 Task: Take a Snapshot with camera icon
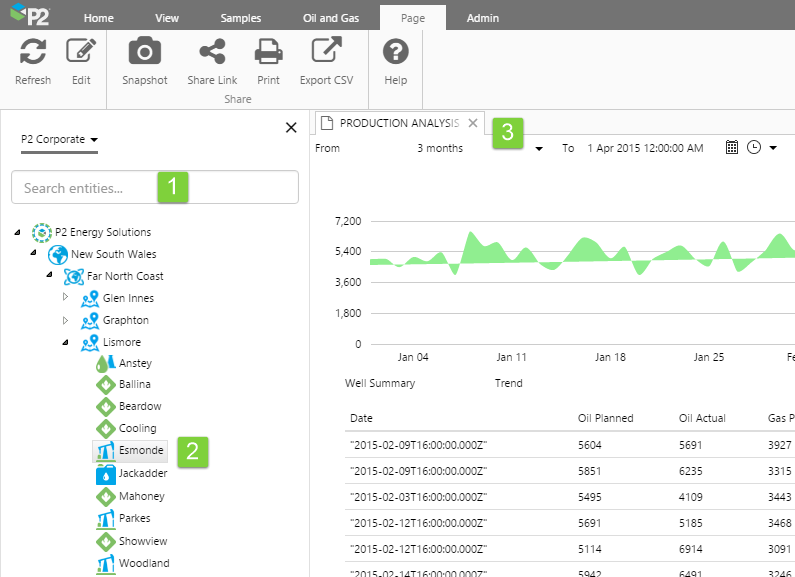point(145,52)
